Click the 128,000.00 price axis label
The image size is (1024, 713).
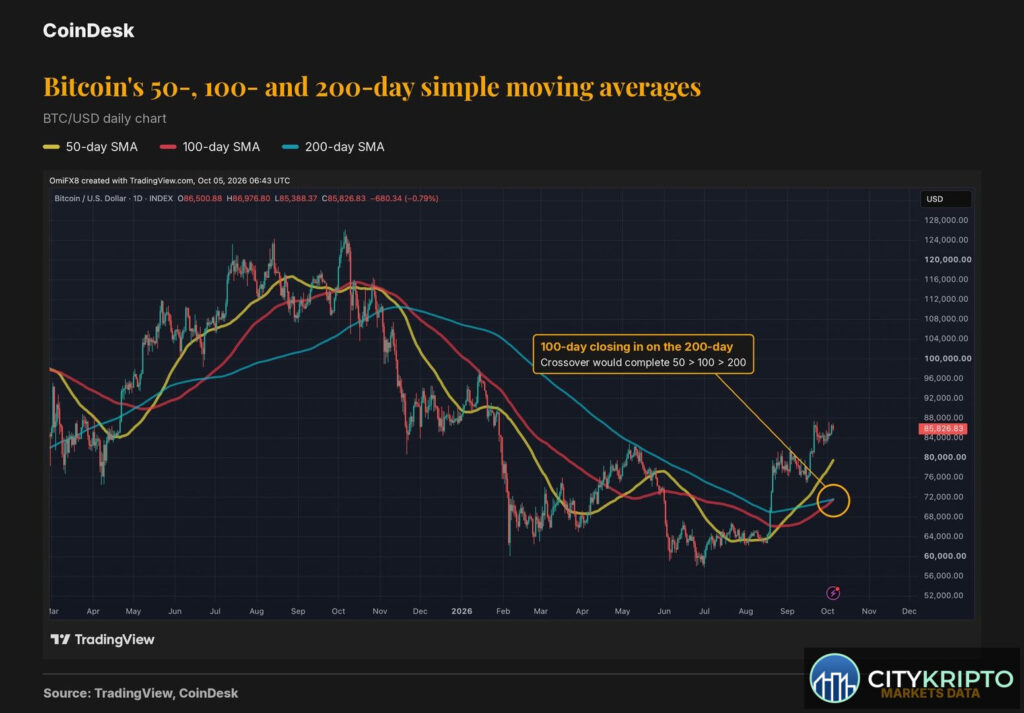tap(946, 220)
